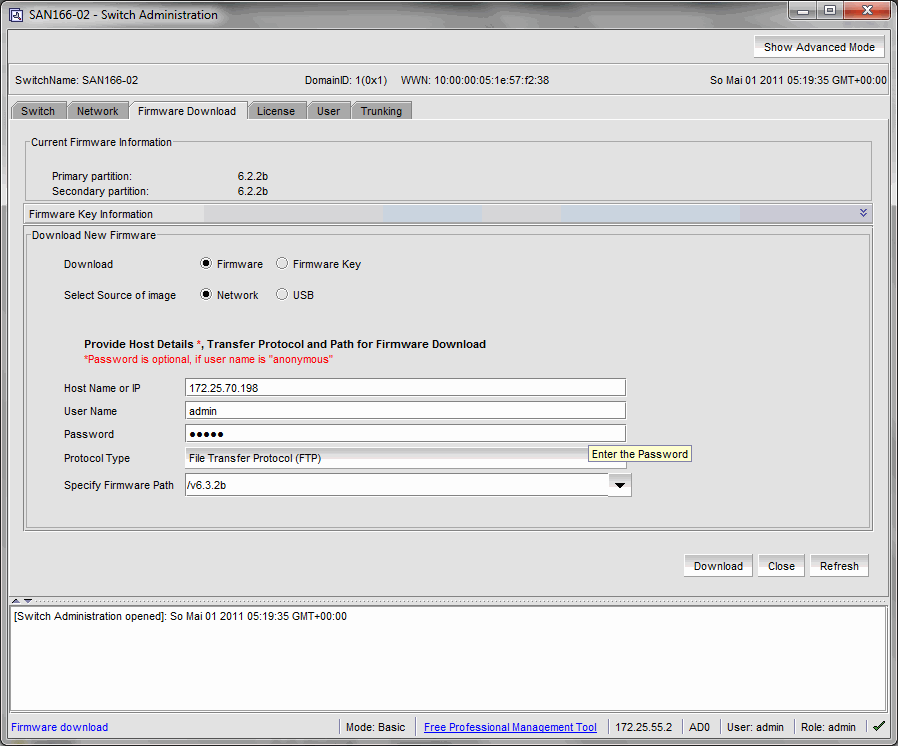This screenshot has width=898, height=746.
Task: Open the Free Professional Management Tool link
Action: tap(510, 727)
